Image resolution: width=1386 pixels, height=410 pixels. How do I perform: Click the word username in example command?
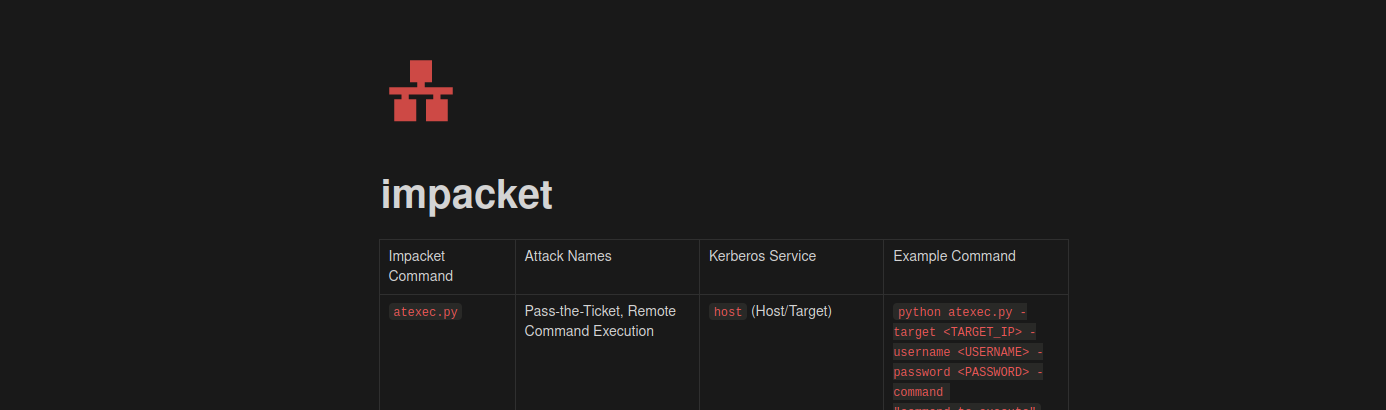pyautogui.click(x=921, y=352)
